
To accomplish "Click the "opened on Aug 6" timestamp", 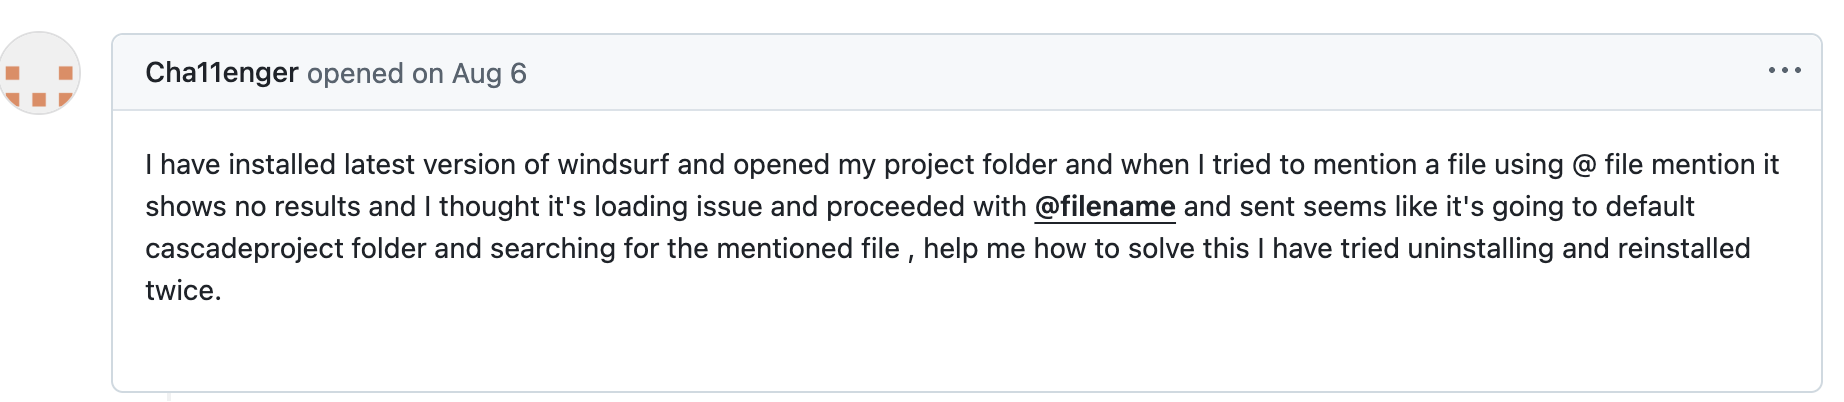I will (417, 74).
